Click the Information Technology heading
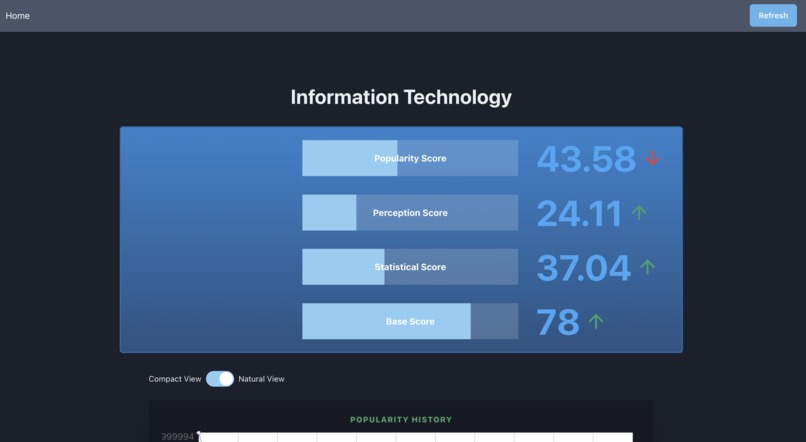This screenshot has height=442, width=806. pos(401,97)
